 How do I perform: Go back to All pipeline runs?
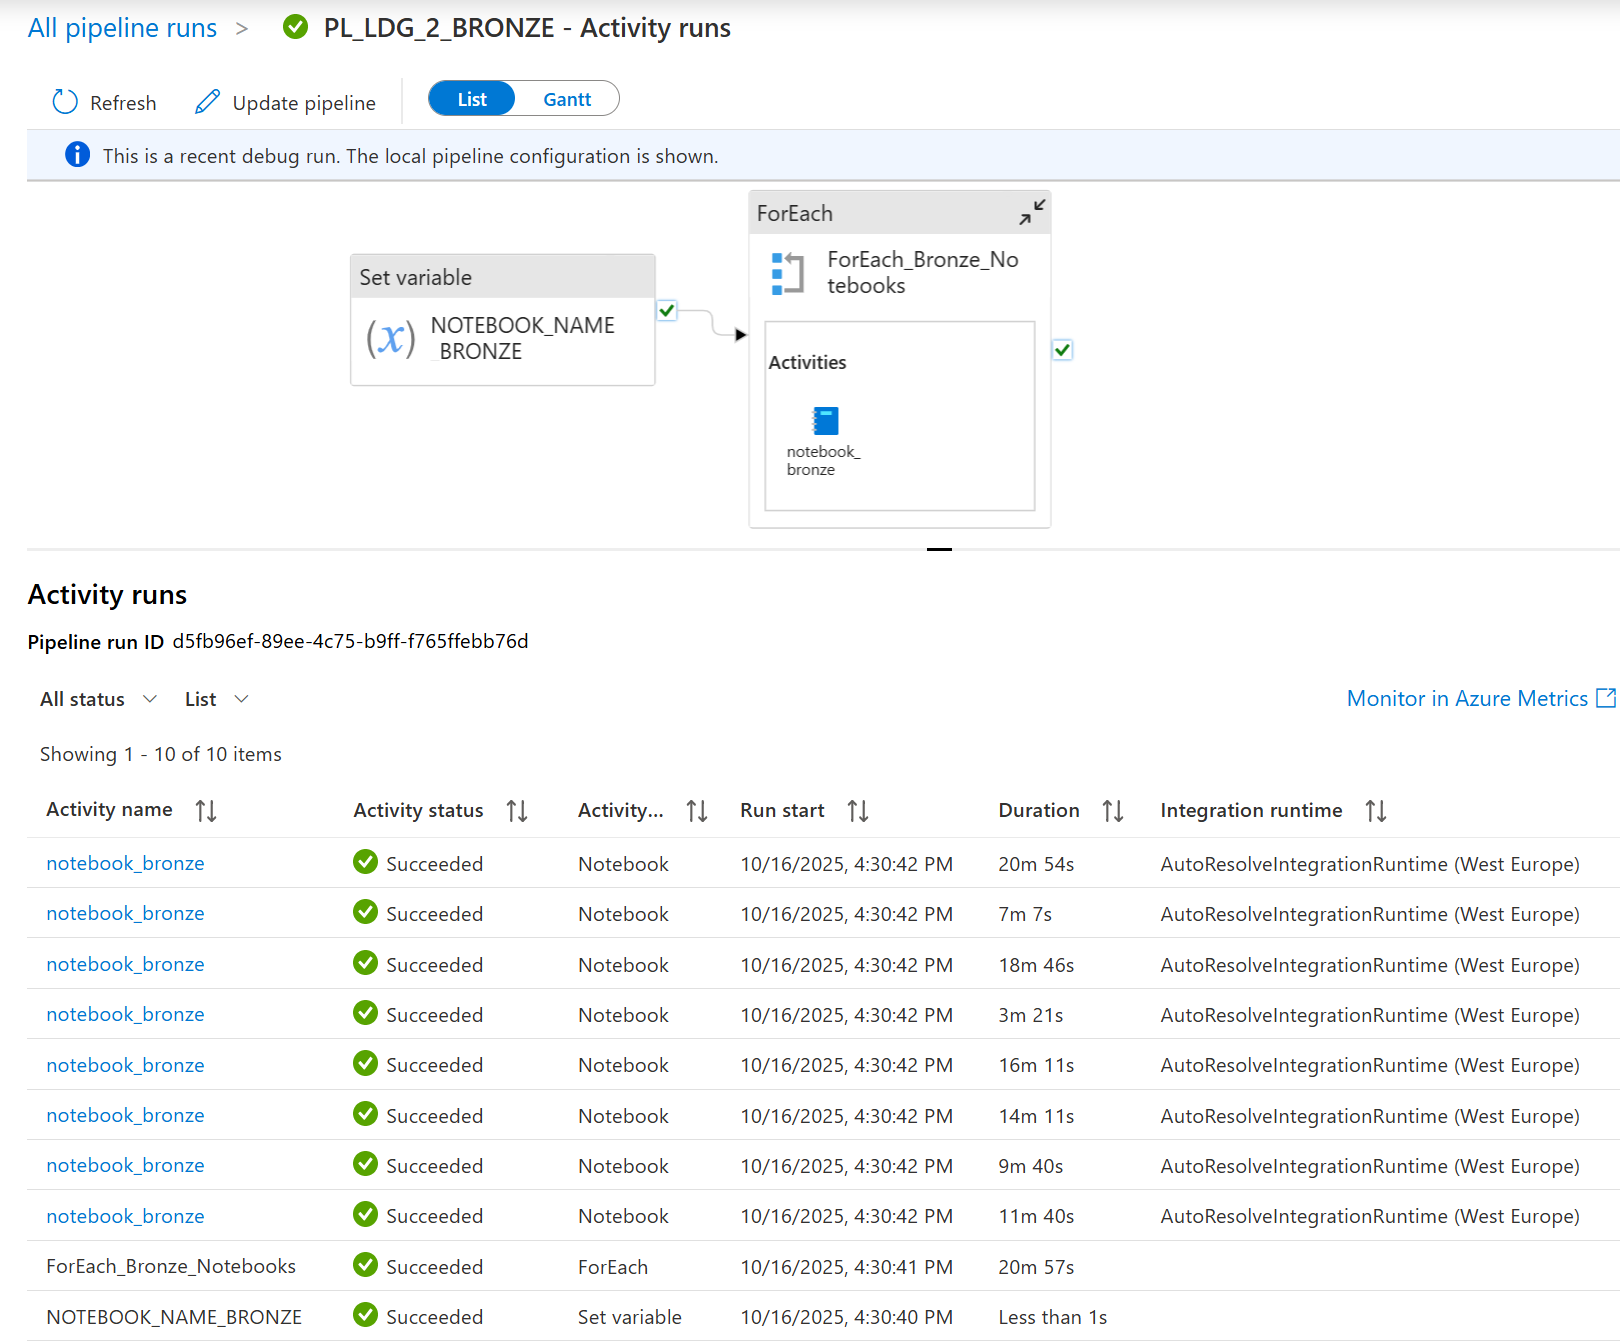tap(122, 28)
